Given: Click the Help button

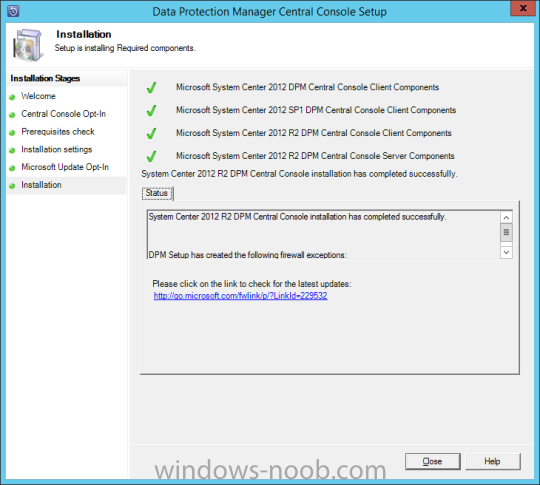Looking at the screenshot, I should 492,461.
